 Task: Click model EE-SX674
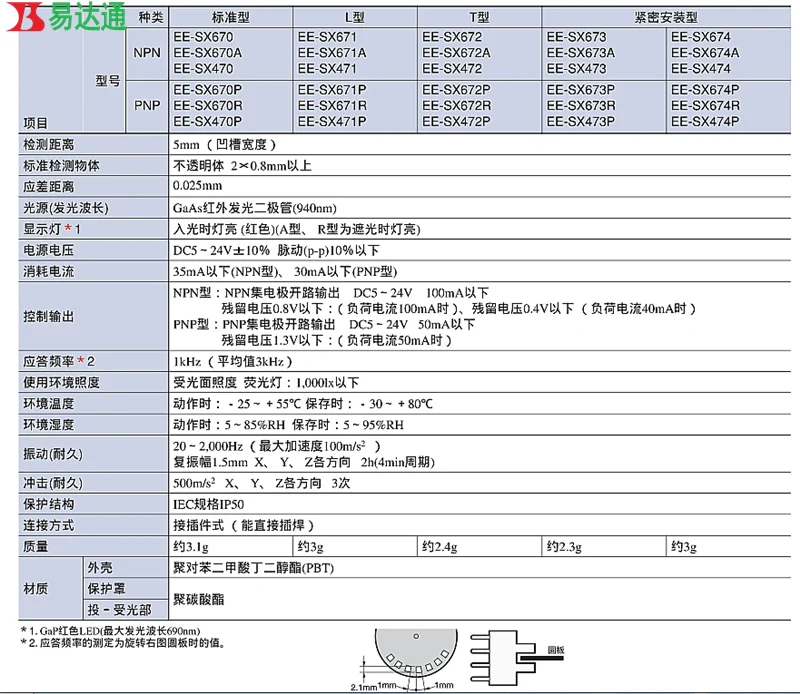(x=701, y=37)
